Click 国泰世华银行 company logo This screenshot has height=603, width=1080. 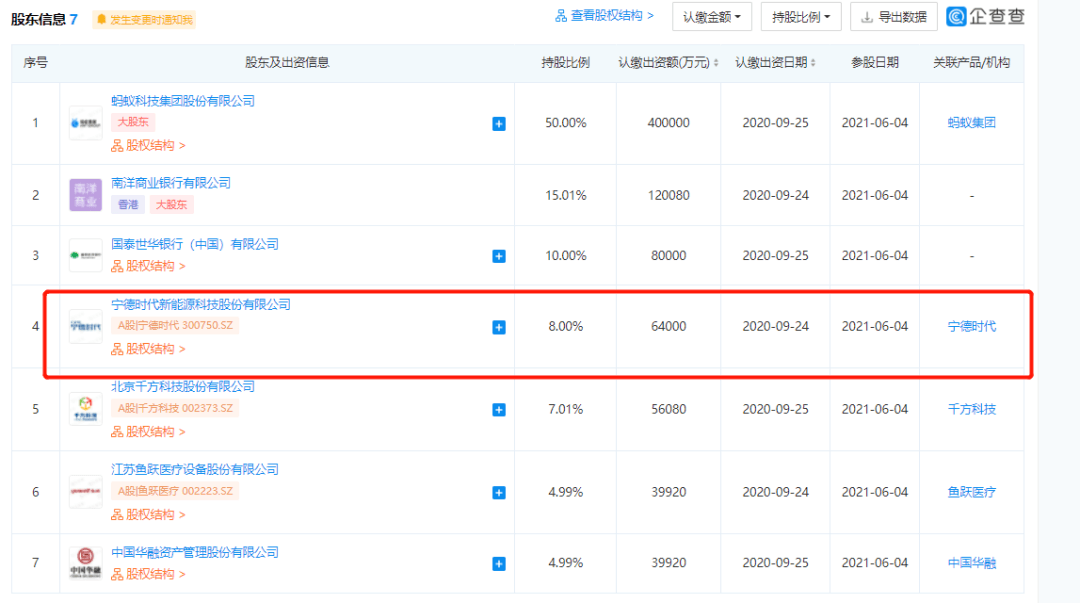85,256
